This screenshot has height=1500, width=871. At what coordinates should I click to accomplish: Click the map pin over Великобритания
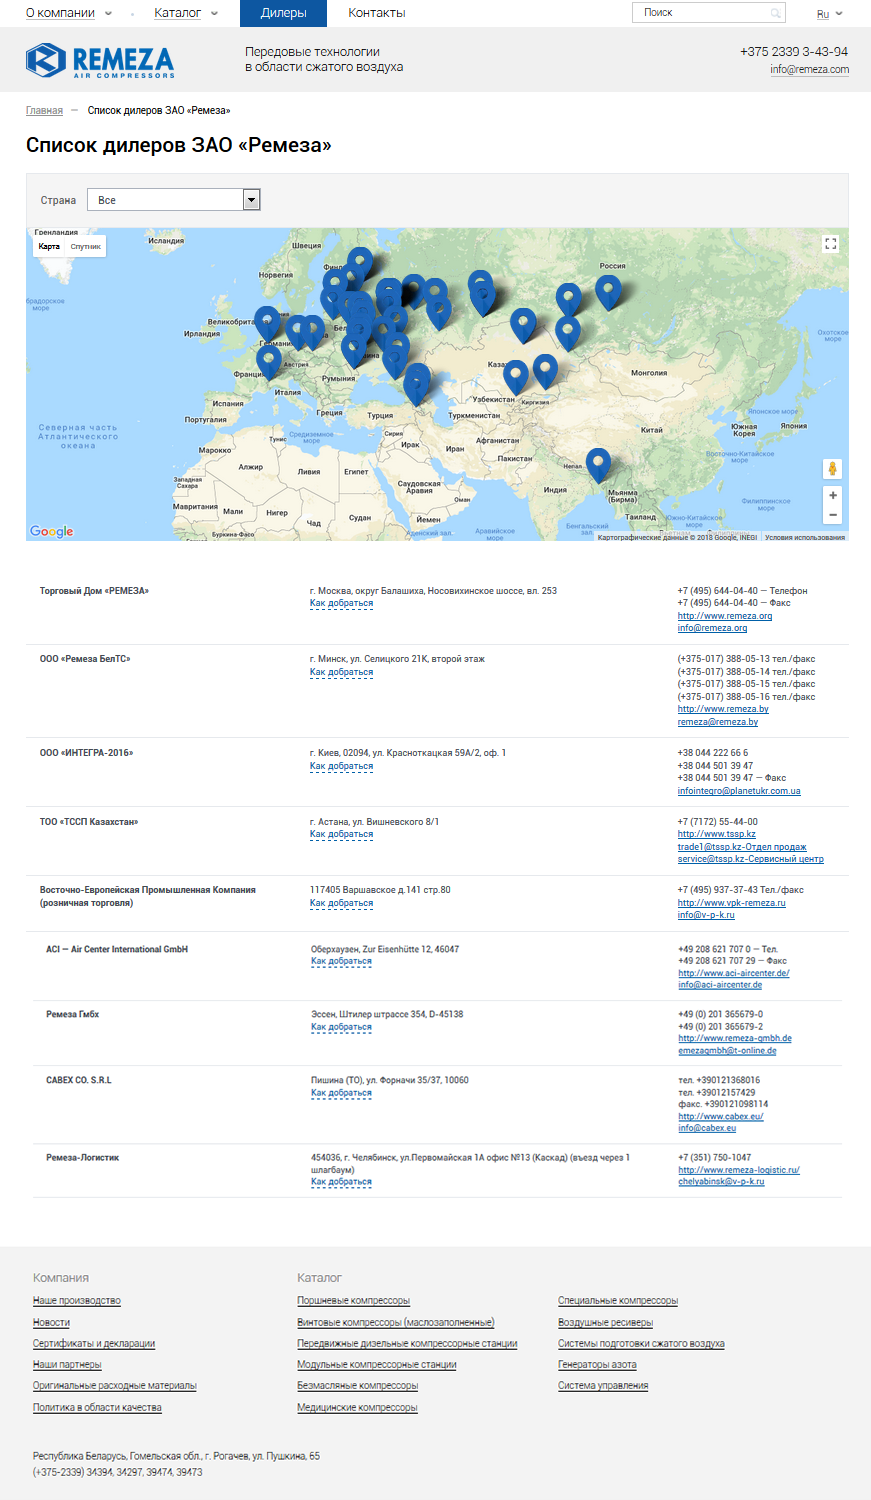click(x=267, y=324)
